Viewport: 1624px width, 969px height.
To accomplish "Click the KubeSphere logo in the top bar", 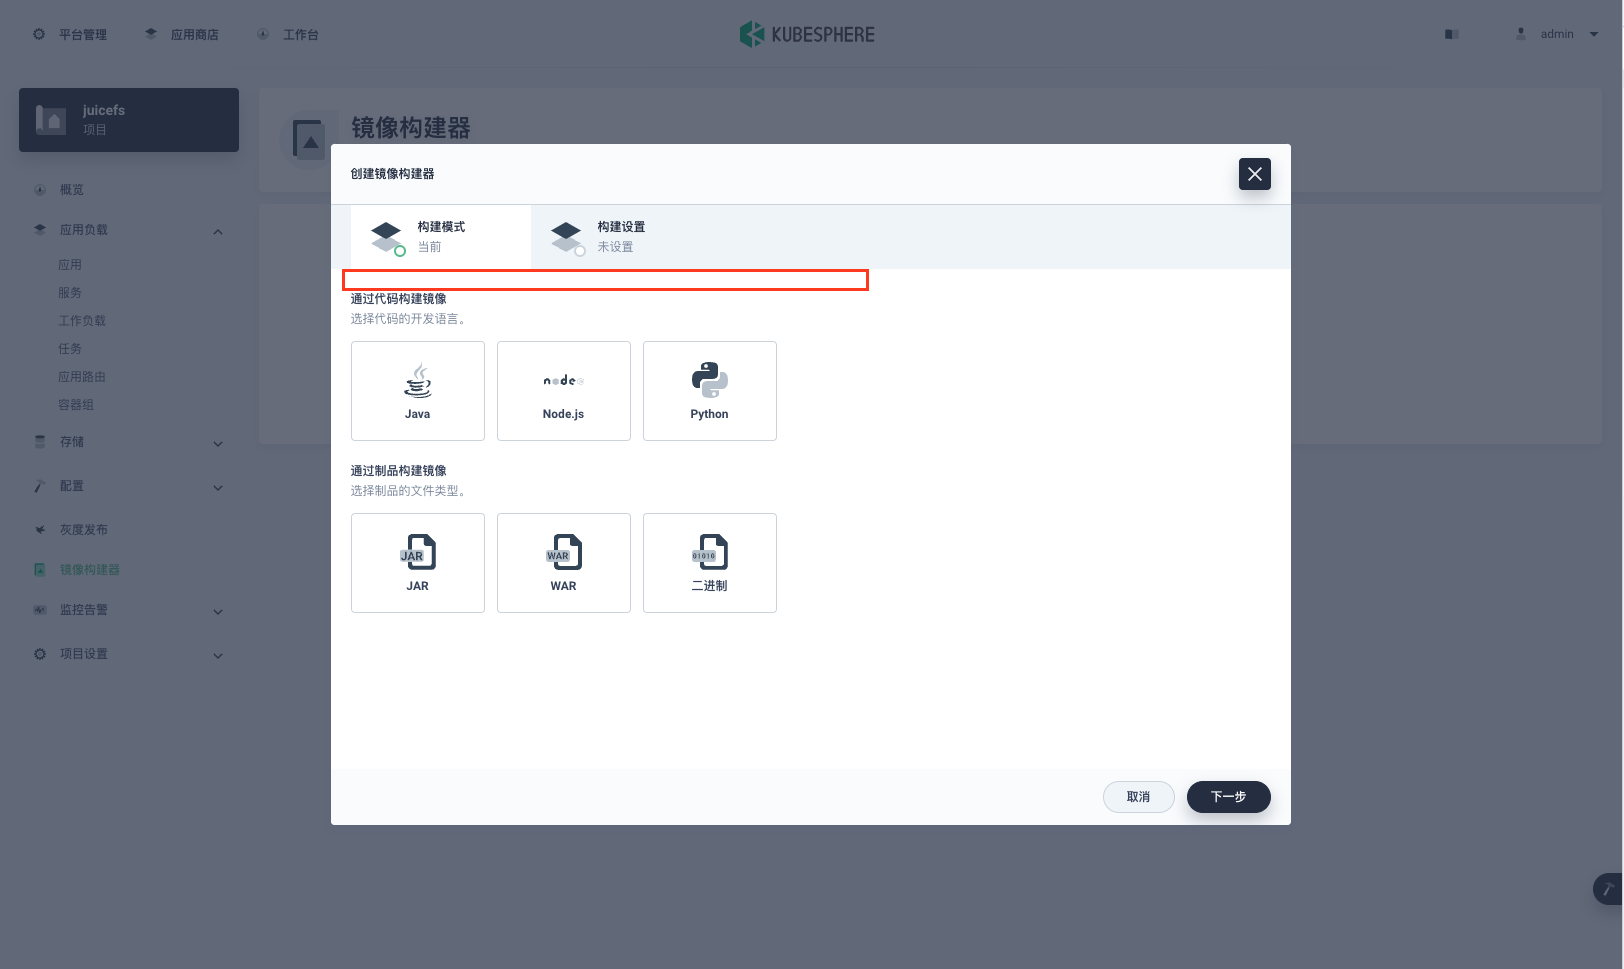I will (807, 33).
